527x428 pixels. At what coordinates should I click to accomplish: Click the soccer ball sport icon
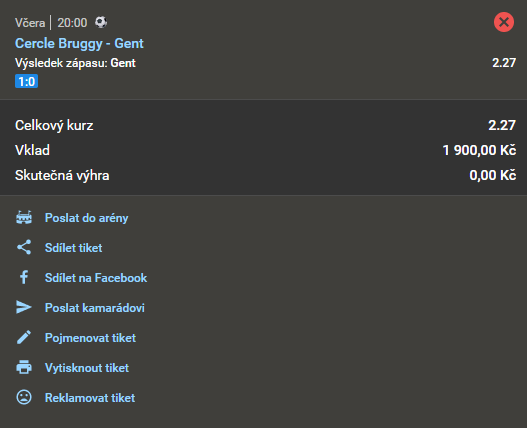pyautogui.click(x=101, y=23)
